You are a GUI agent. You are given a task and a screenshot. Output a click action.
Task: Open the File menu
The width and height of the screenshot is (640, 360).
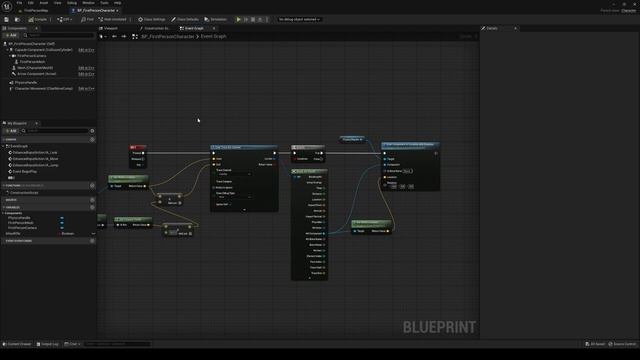[19, 3]
